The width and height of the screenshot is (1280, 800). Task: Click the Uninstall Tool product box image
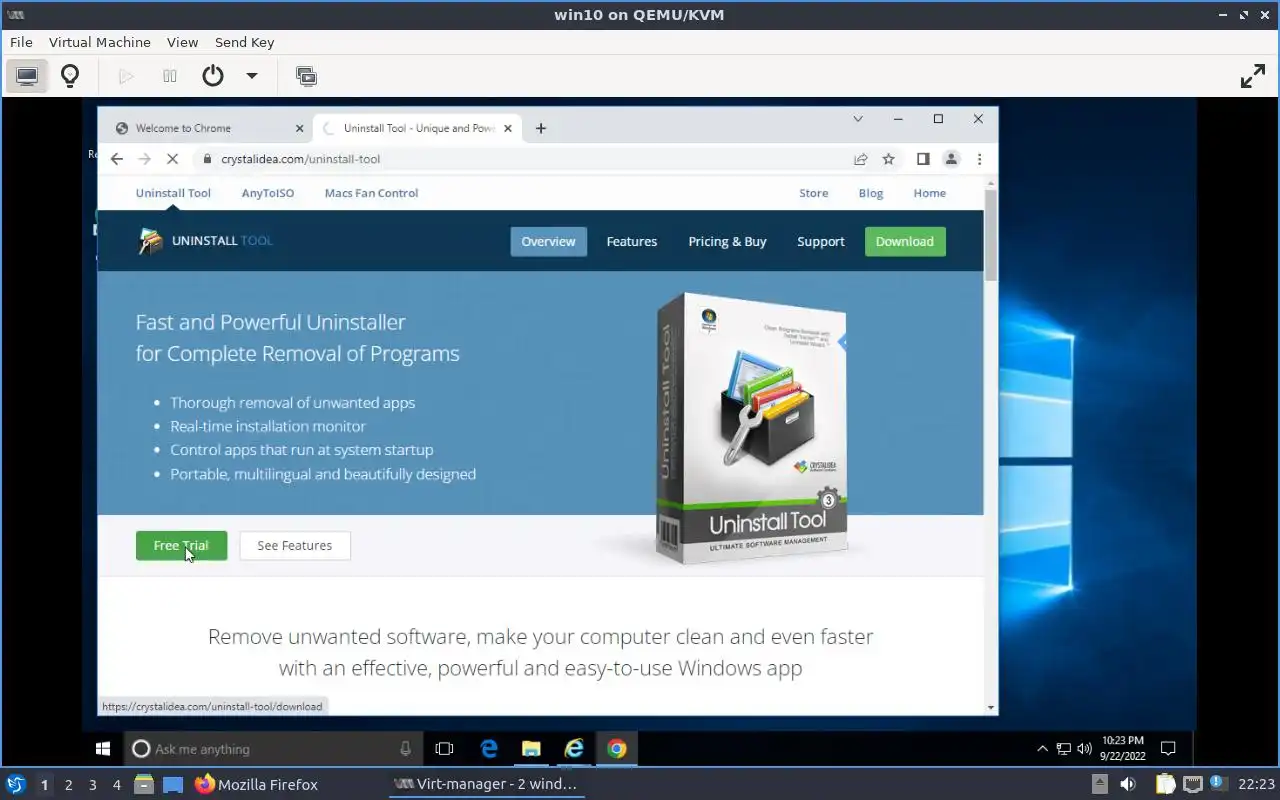click(x=752, y=427)
